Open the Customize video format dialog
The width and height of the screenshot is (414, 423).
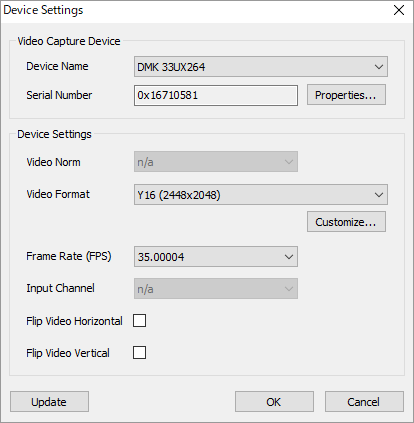(x=346, y=222)
